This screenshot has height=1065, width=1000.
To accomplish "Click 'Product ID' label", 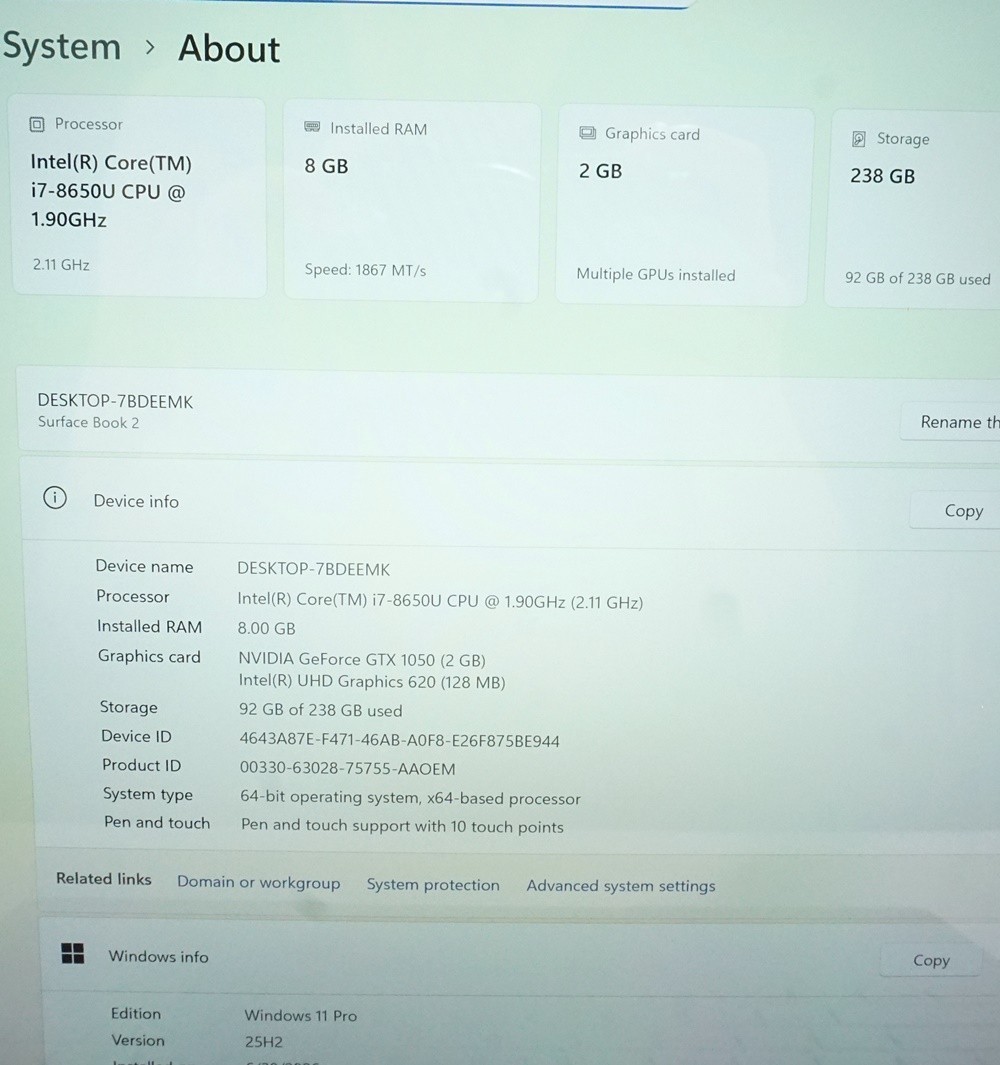I will [x=141, y=765].
